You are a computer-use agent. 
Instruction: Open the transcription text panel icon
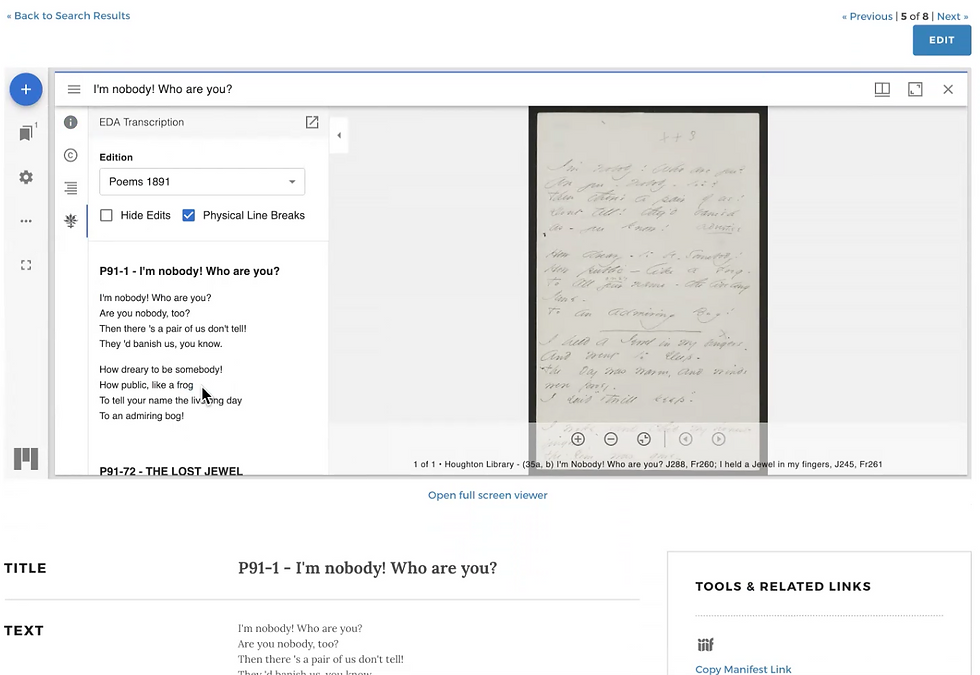tap(70, 188)
